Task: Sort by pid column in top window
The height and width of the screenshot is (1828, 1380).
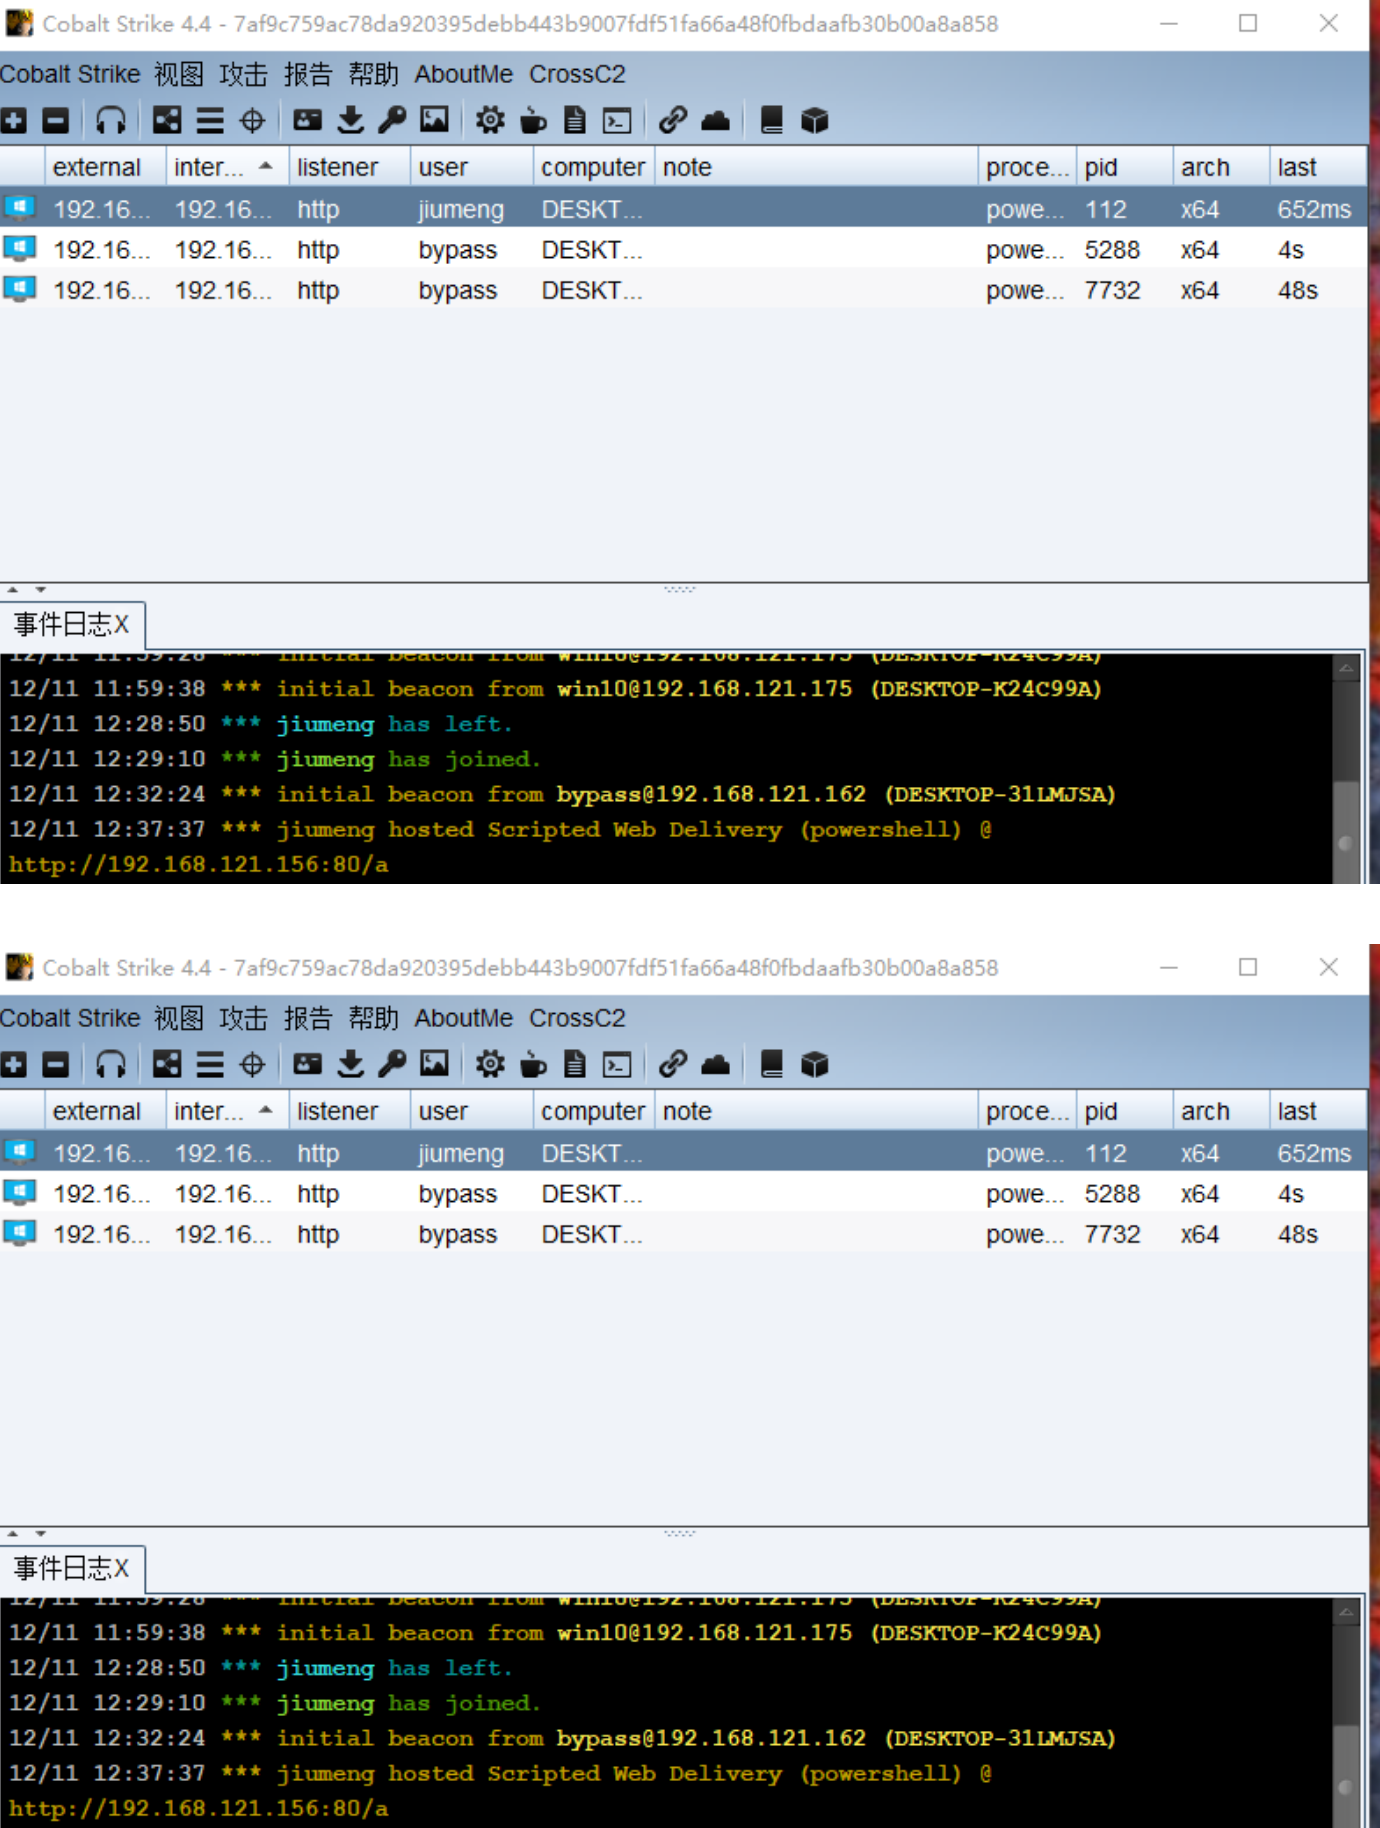Action: (1124, 167)
